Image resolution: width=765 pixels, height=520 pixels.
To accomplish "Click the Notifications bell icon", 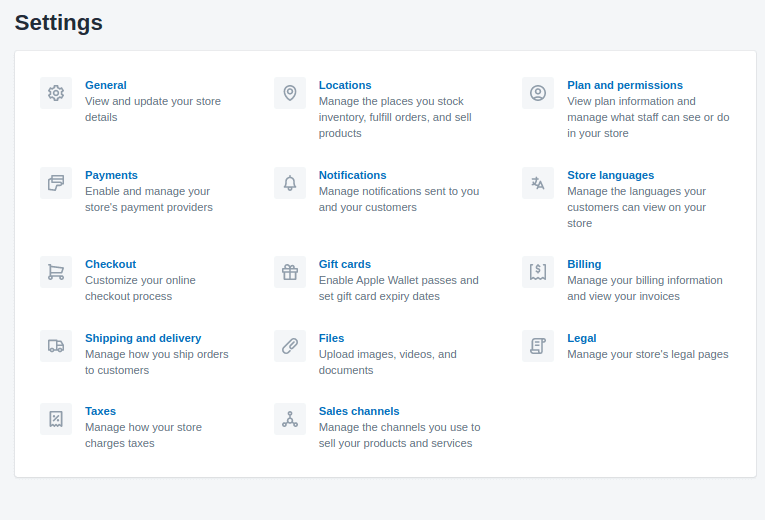I will 290,183.
